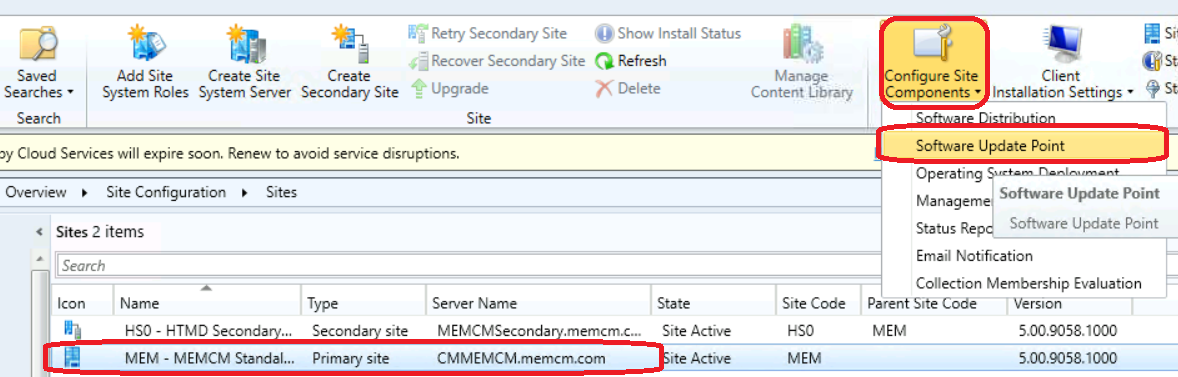Click the MEM primary site row icon
This screenshot has width=1178, height=377.
73,357
